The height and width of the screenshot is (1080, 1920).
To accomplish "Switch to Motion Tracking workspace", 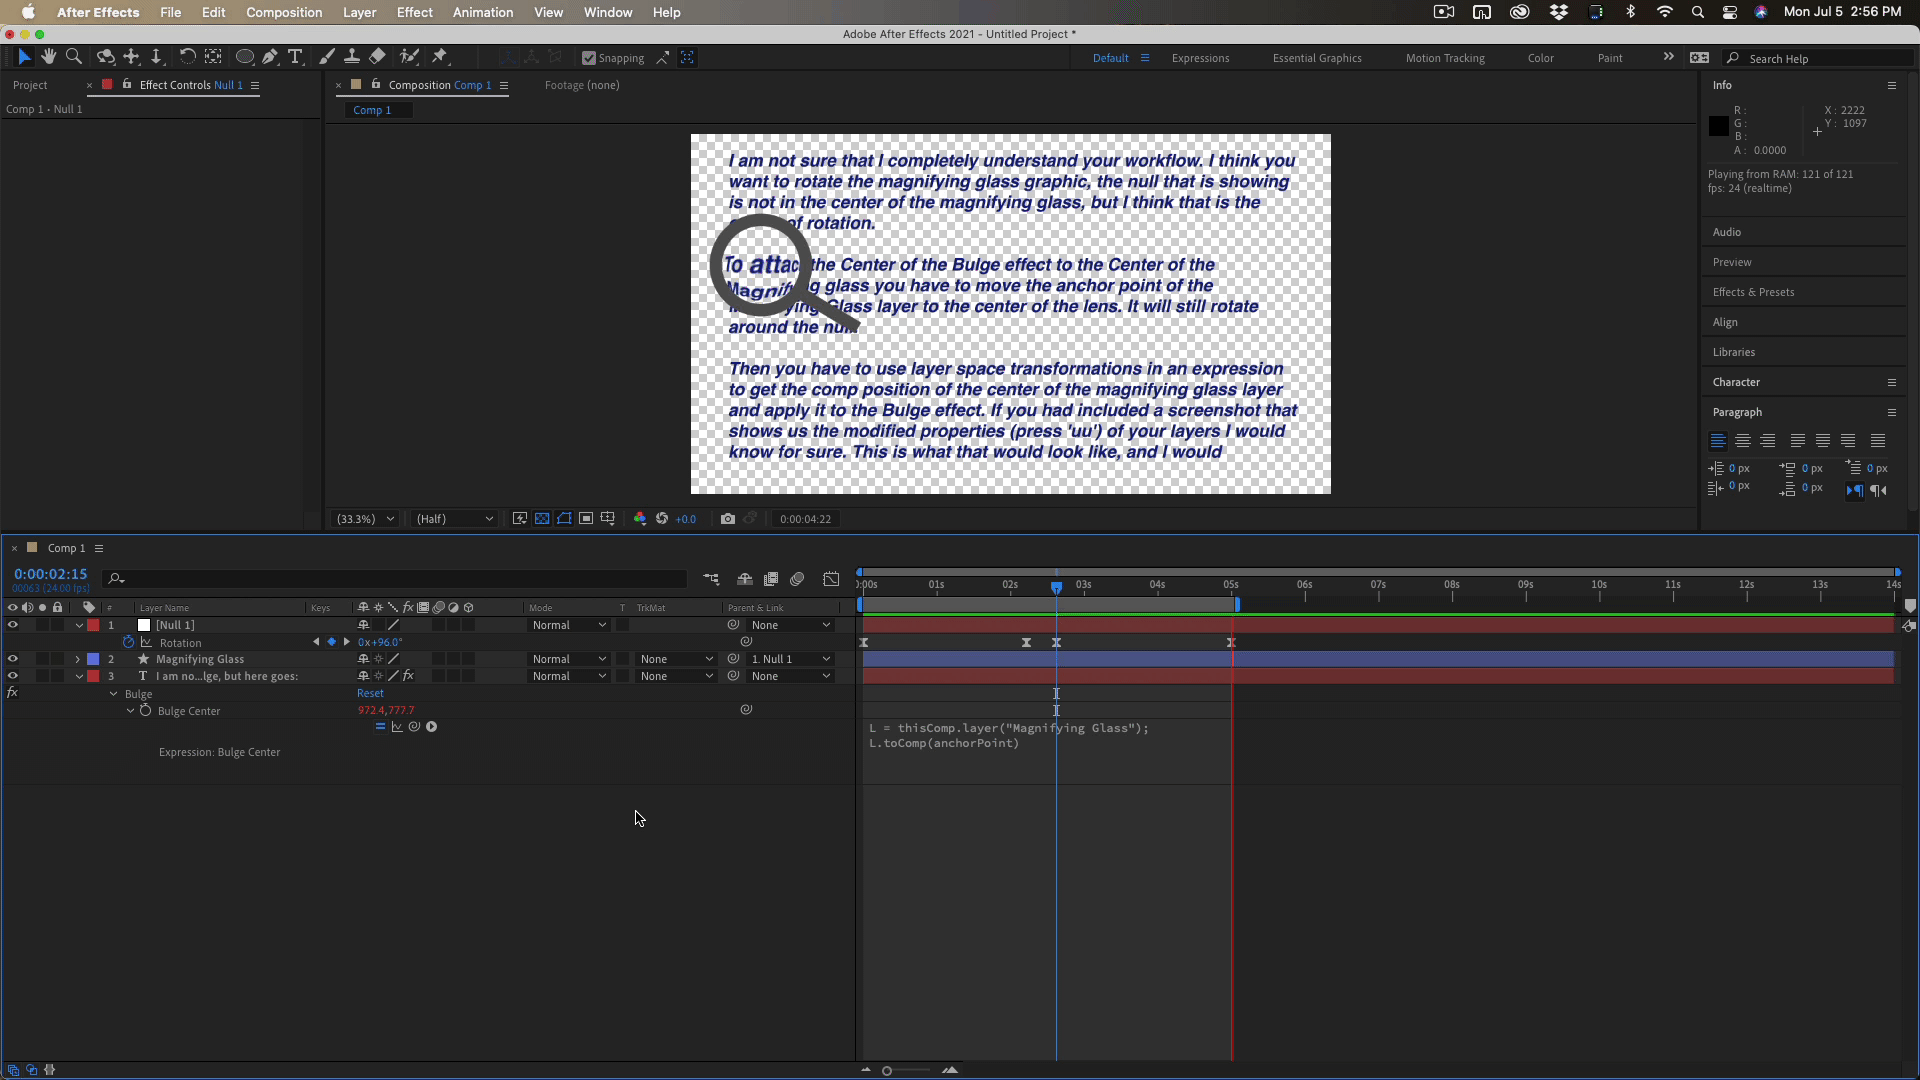I will [1444, 58].
